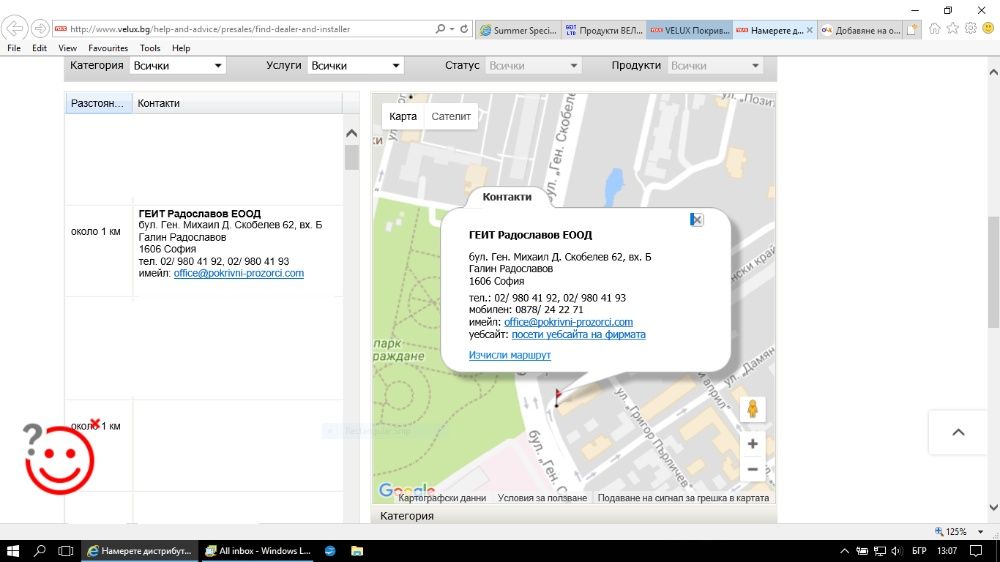
Task: Click the Street View pegman icon
Action: point(753,409)
